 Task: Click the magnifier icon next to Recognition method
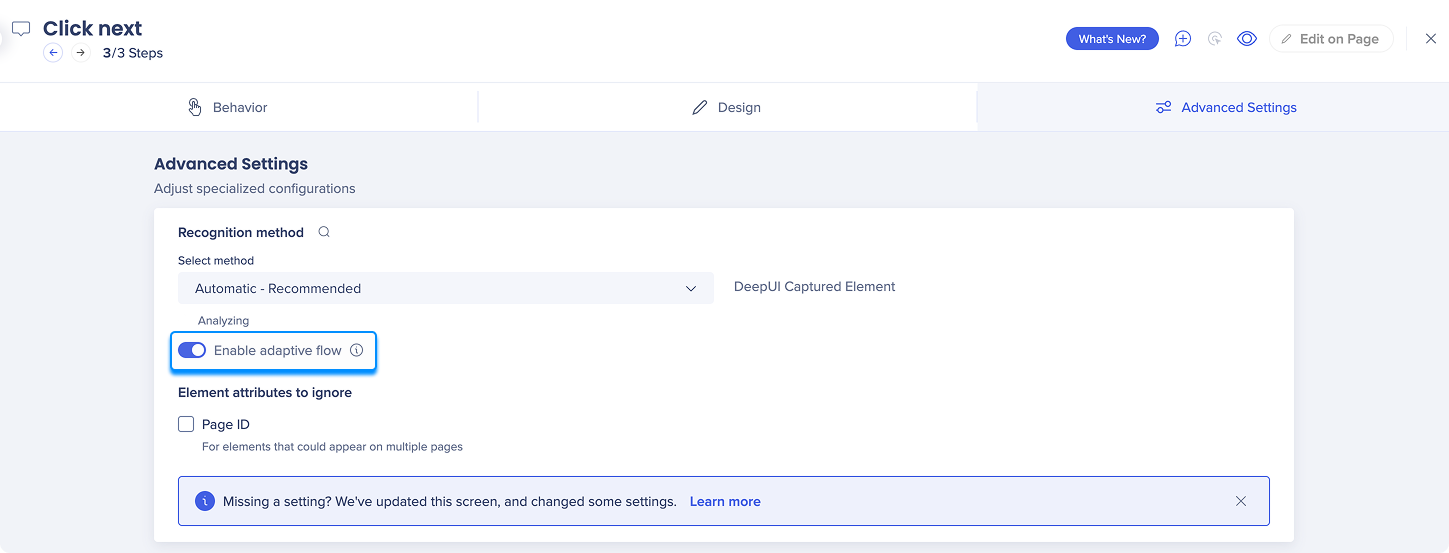[324, 232]
